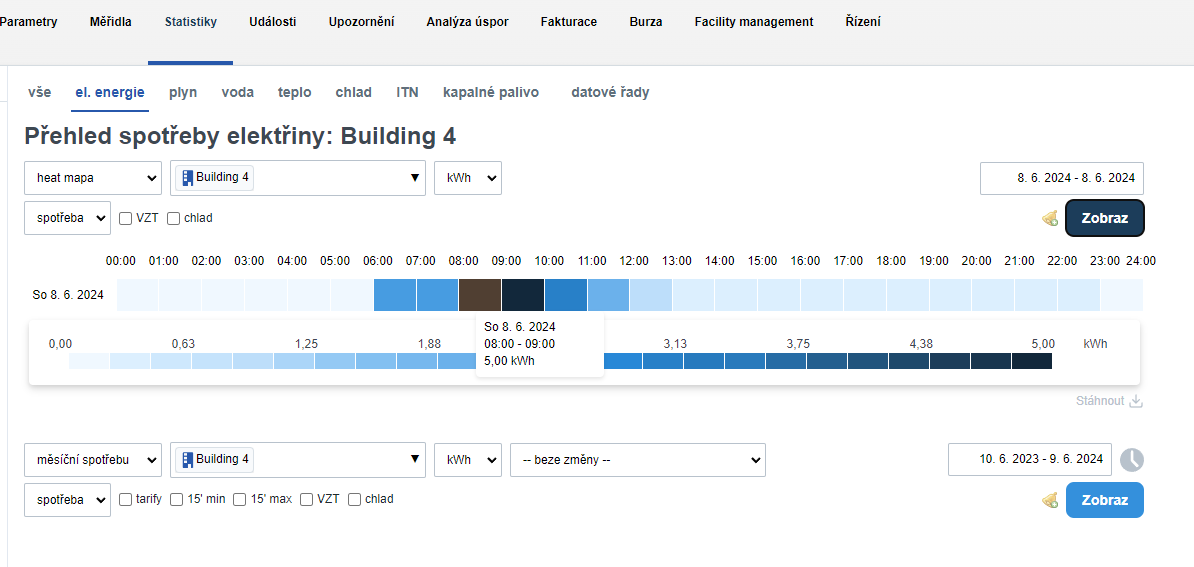Open the měsíční spotřebu dropdown
The height and width of the screenshot is (567, 1194).
93,460
